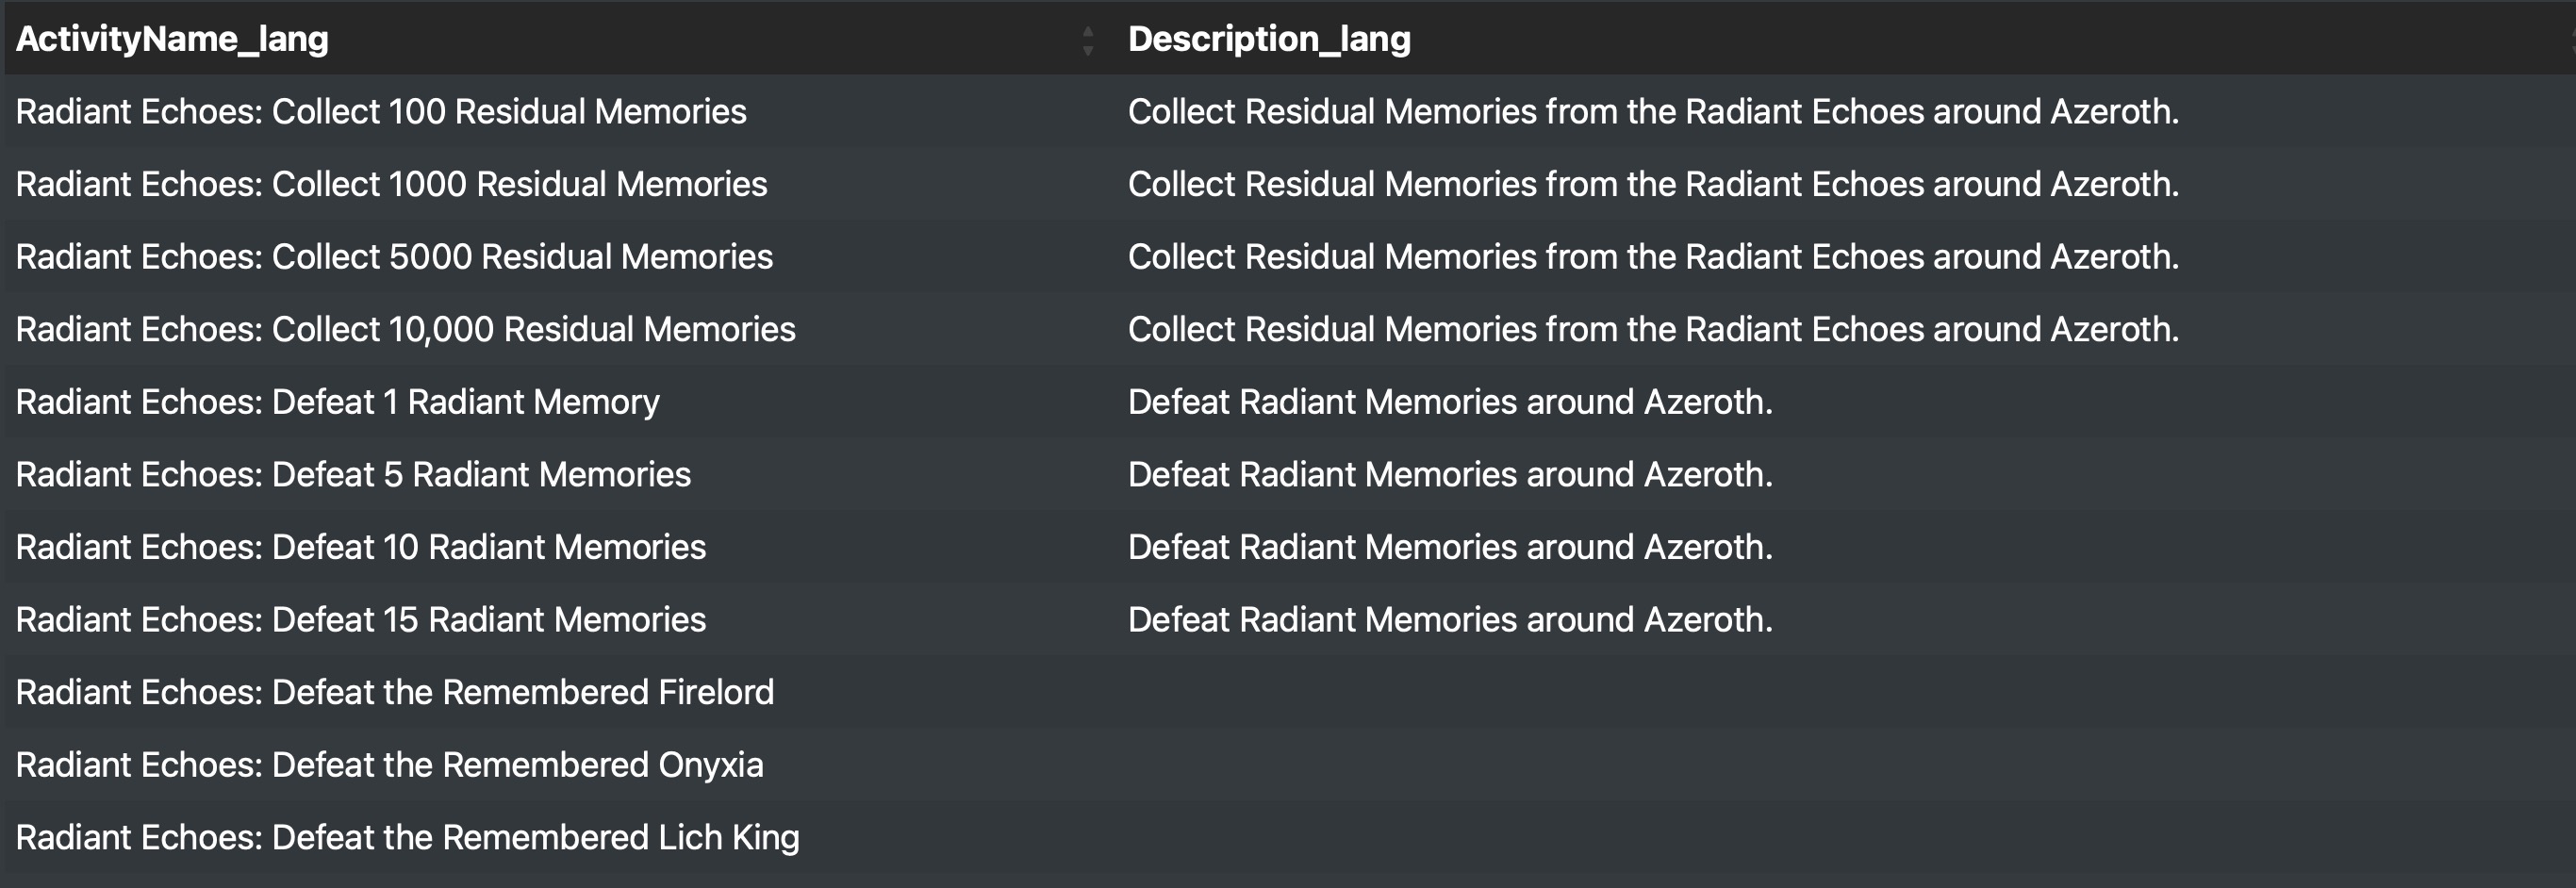
Task: Click the sort arrows icon beside ActivityName_lang
Action: (1088, 40)
